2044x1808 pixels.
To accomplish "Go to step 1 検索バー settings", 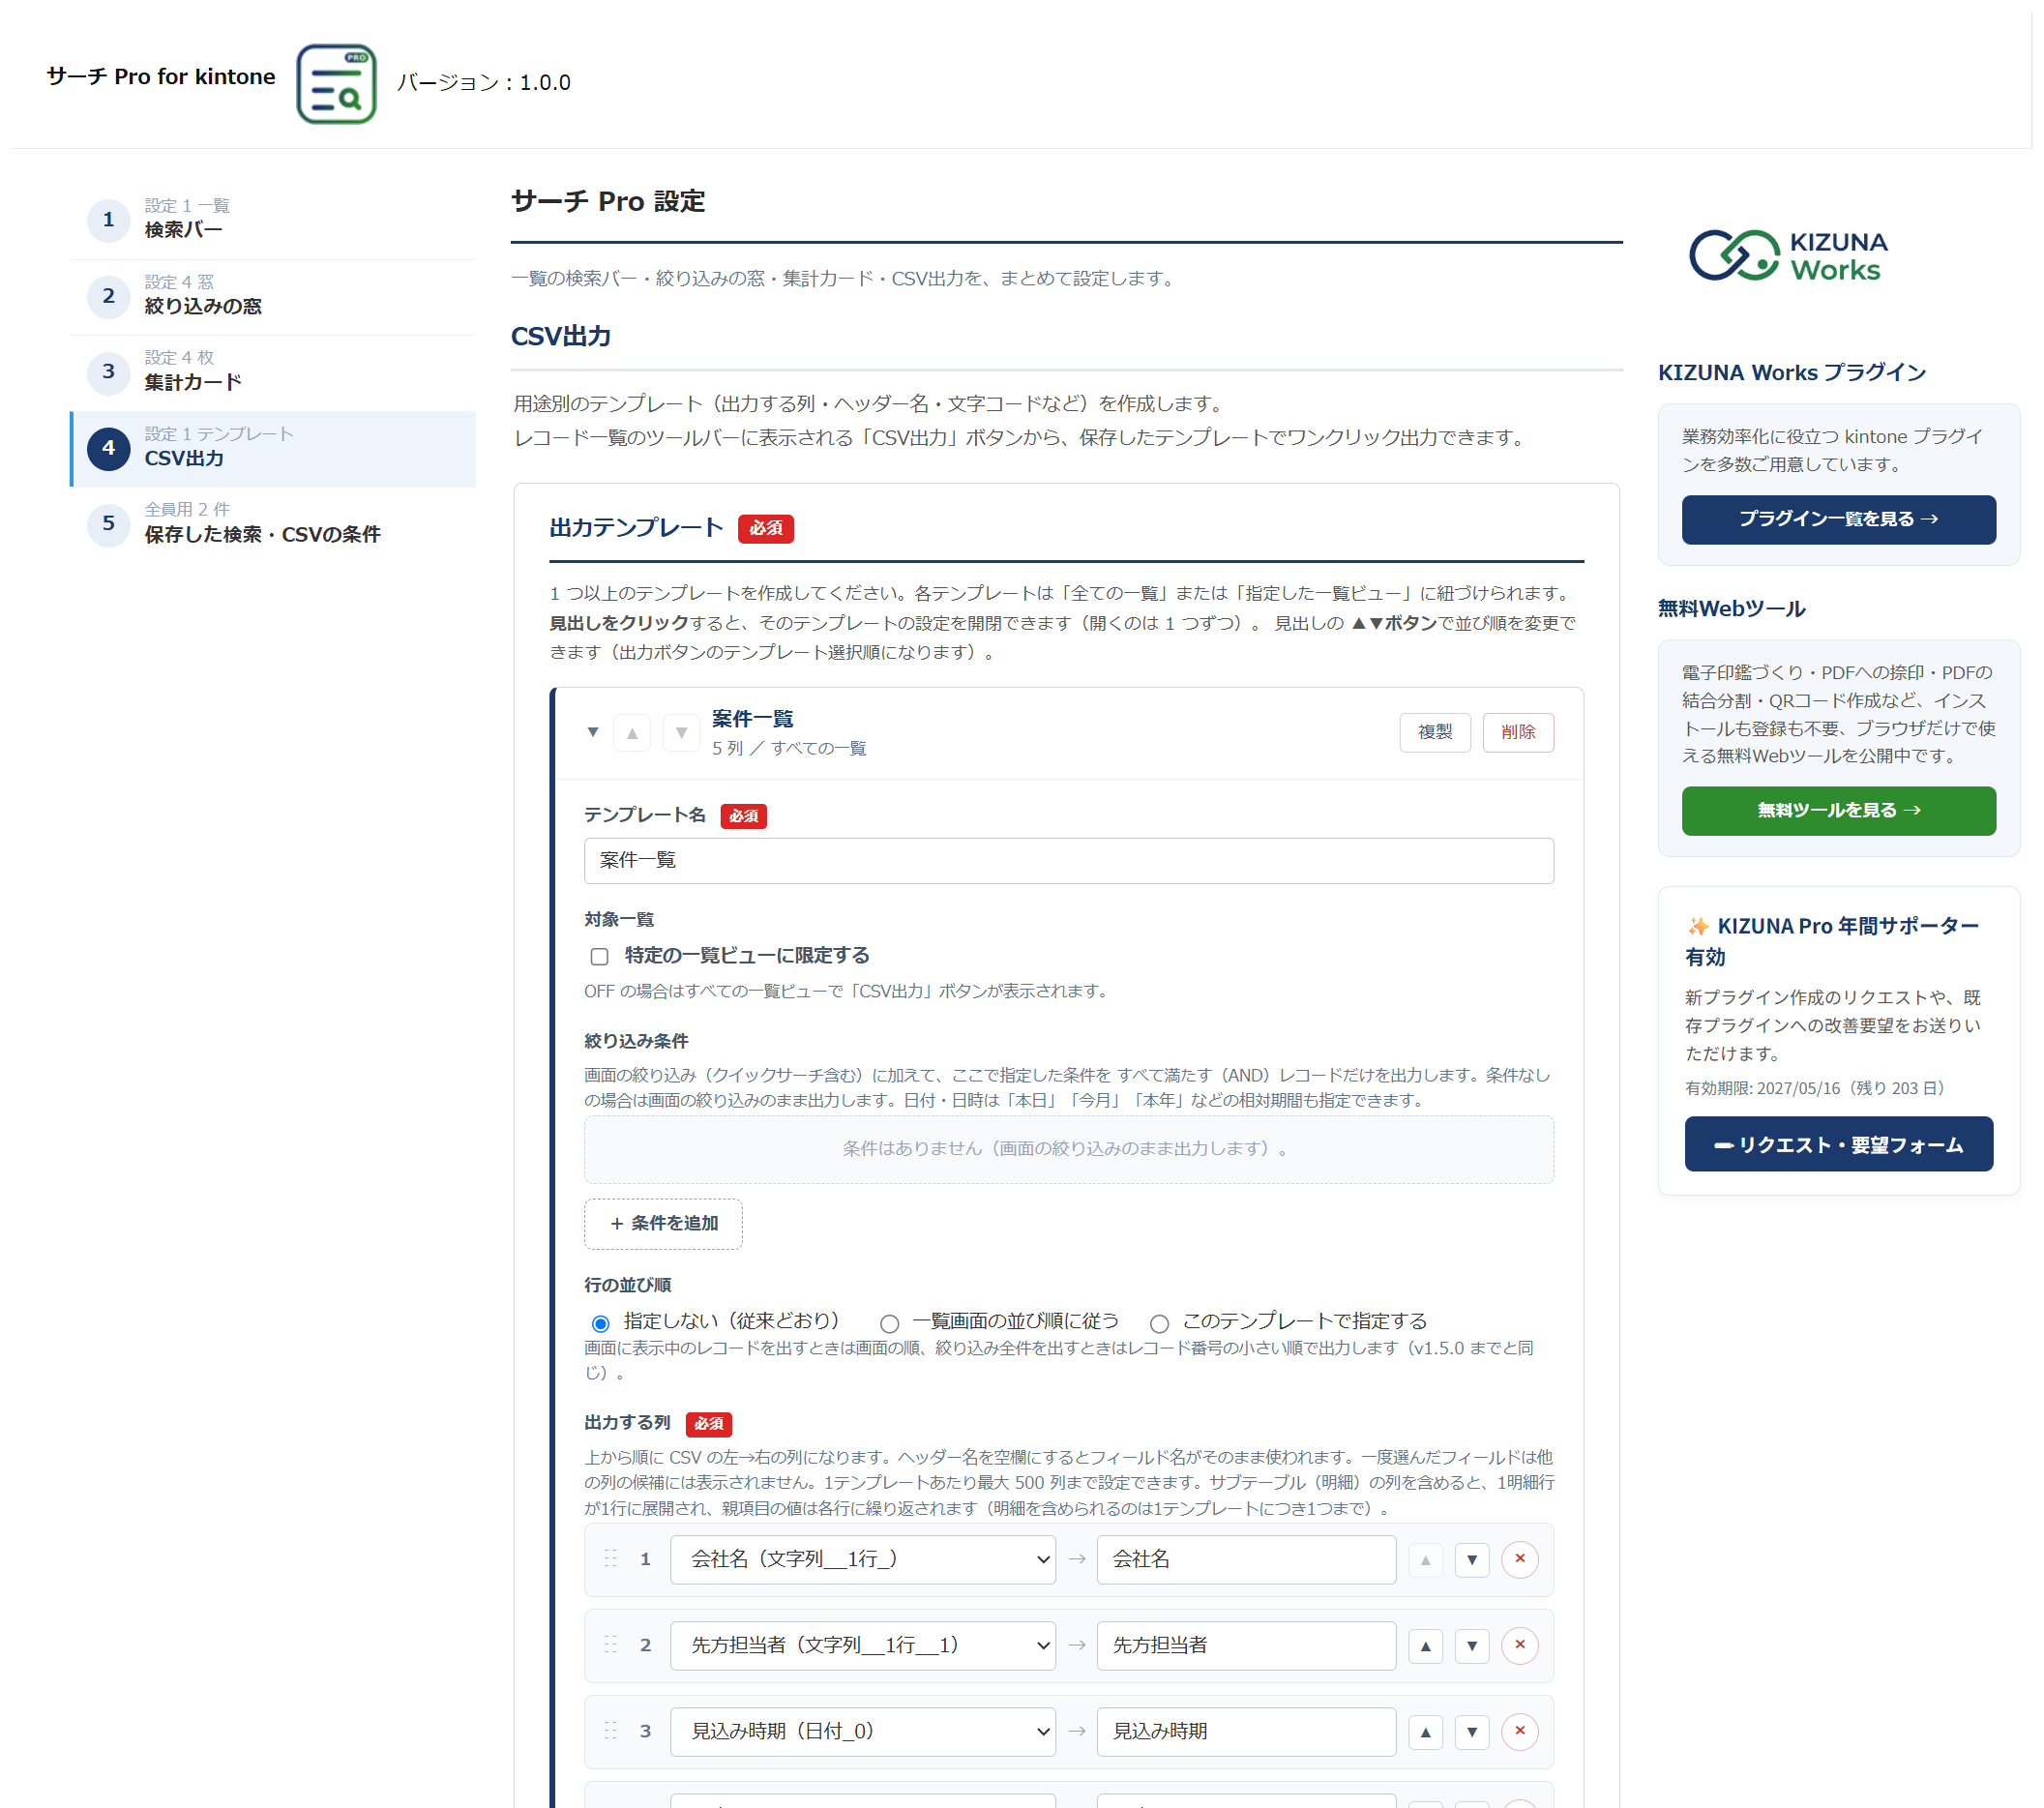I will click(273, 219).
